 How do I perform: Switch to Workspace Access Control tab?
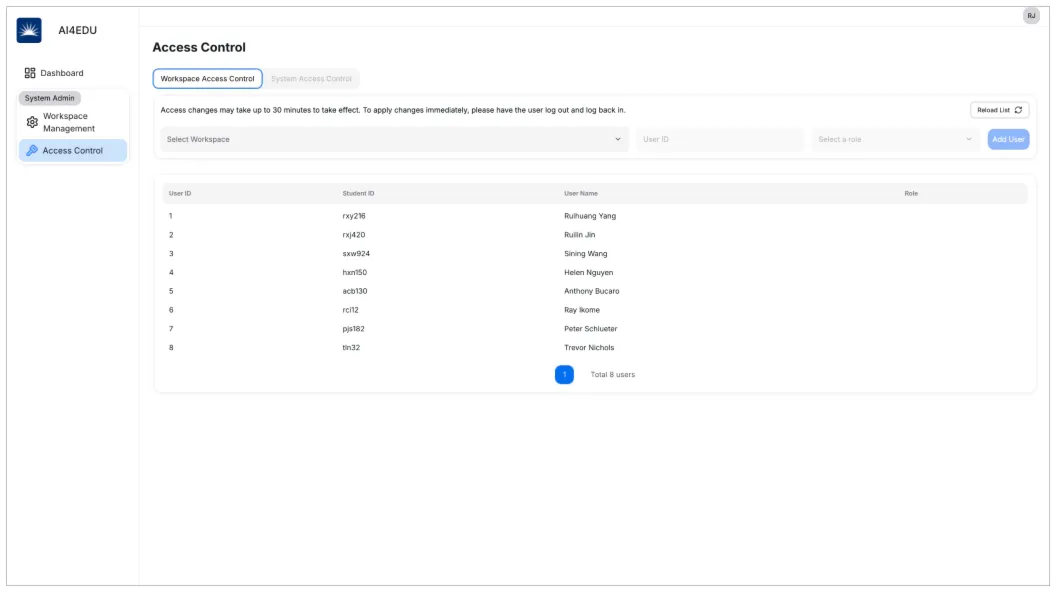pos(208,79)
